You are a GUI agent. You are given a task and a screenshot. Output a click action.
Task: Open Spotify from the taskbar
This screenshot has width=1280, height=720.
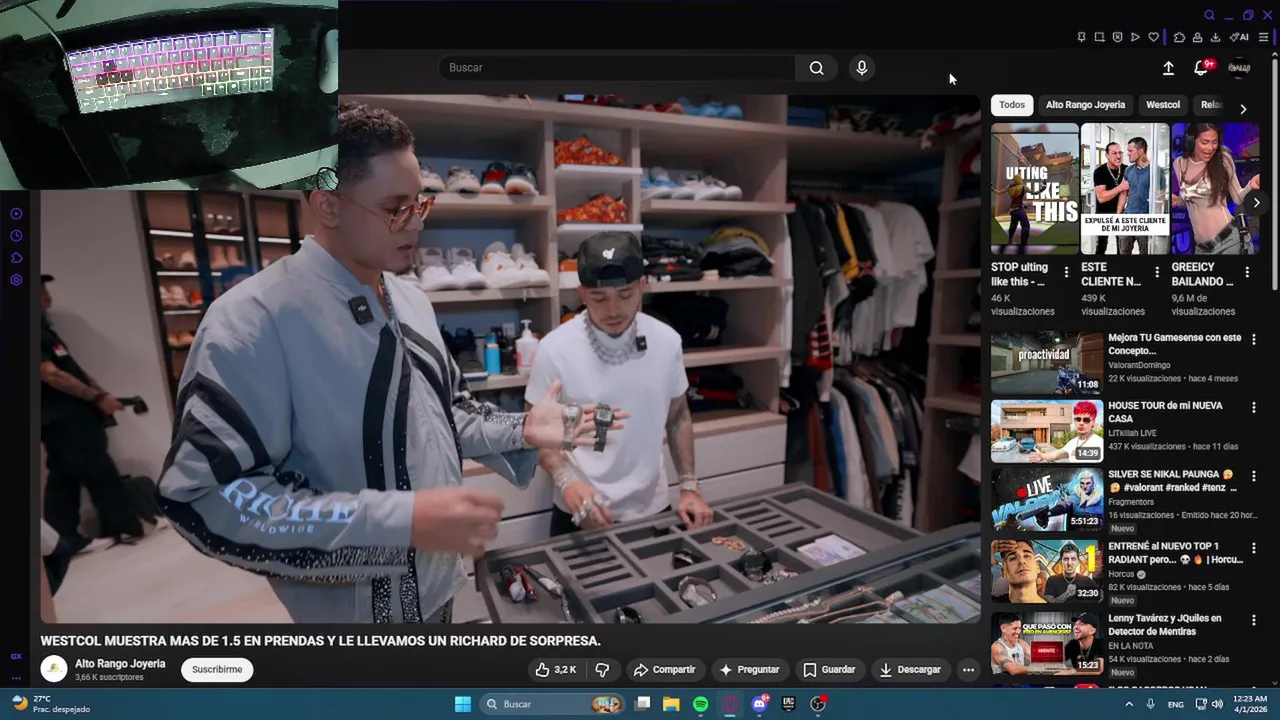coord(700,704)
